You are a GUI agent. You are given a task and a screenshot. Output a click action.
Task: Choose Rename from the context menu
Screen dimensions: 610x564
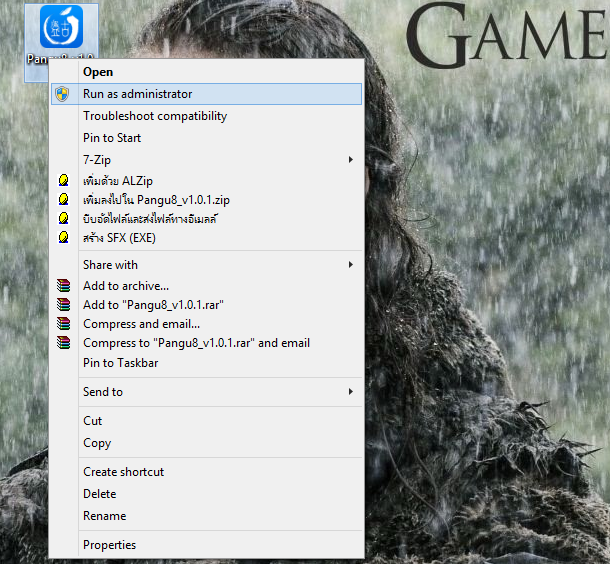pos(207,516)
